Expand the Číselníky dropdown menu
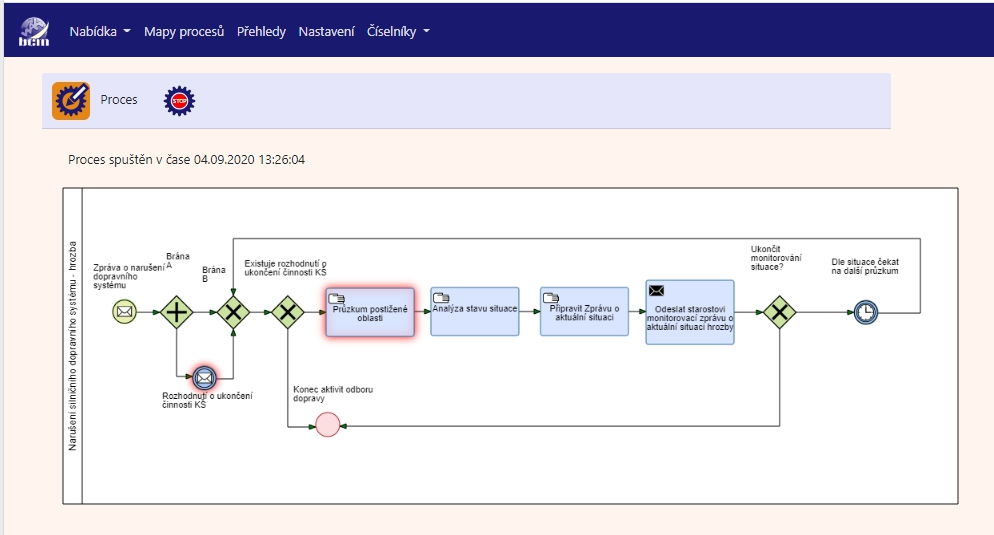The height and width of the screenshot is (535, 994). [398, 32]
